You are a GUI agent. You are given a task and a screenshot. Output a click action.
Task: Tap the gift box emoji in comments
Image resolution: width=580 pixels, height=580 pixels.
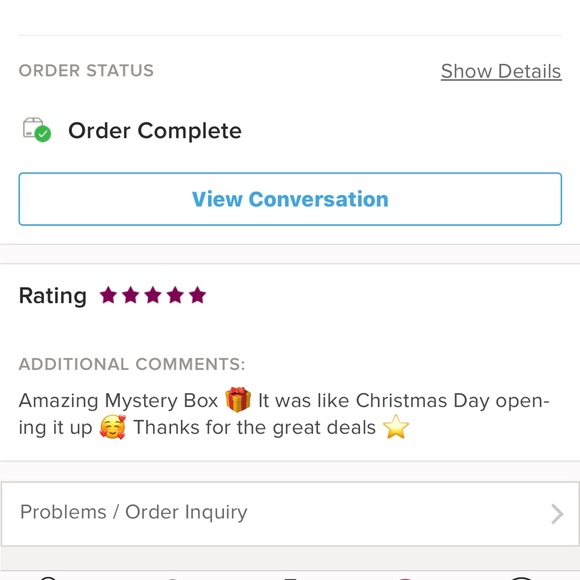click(238, 399)
